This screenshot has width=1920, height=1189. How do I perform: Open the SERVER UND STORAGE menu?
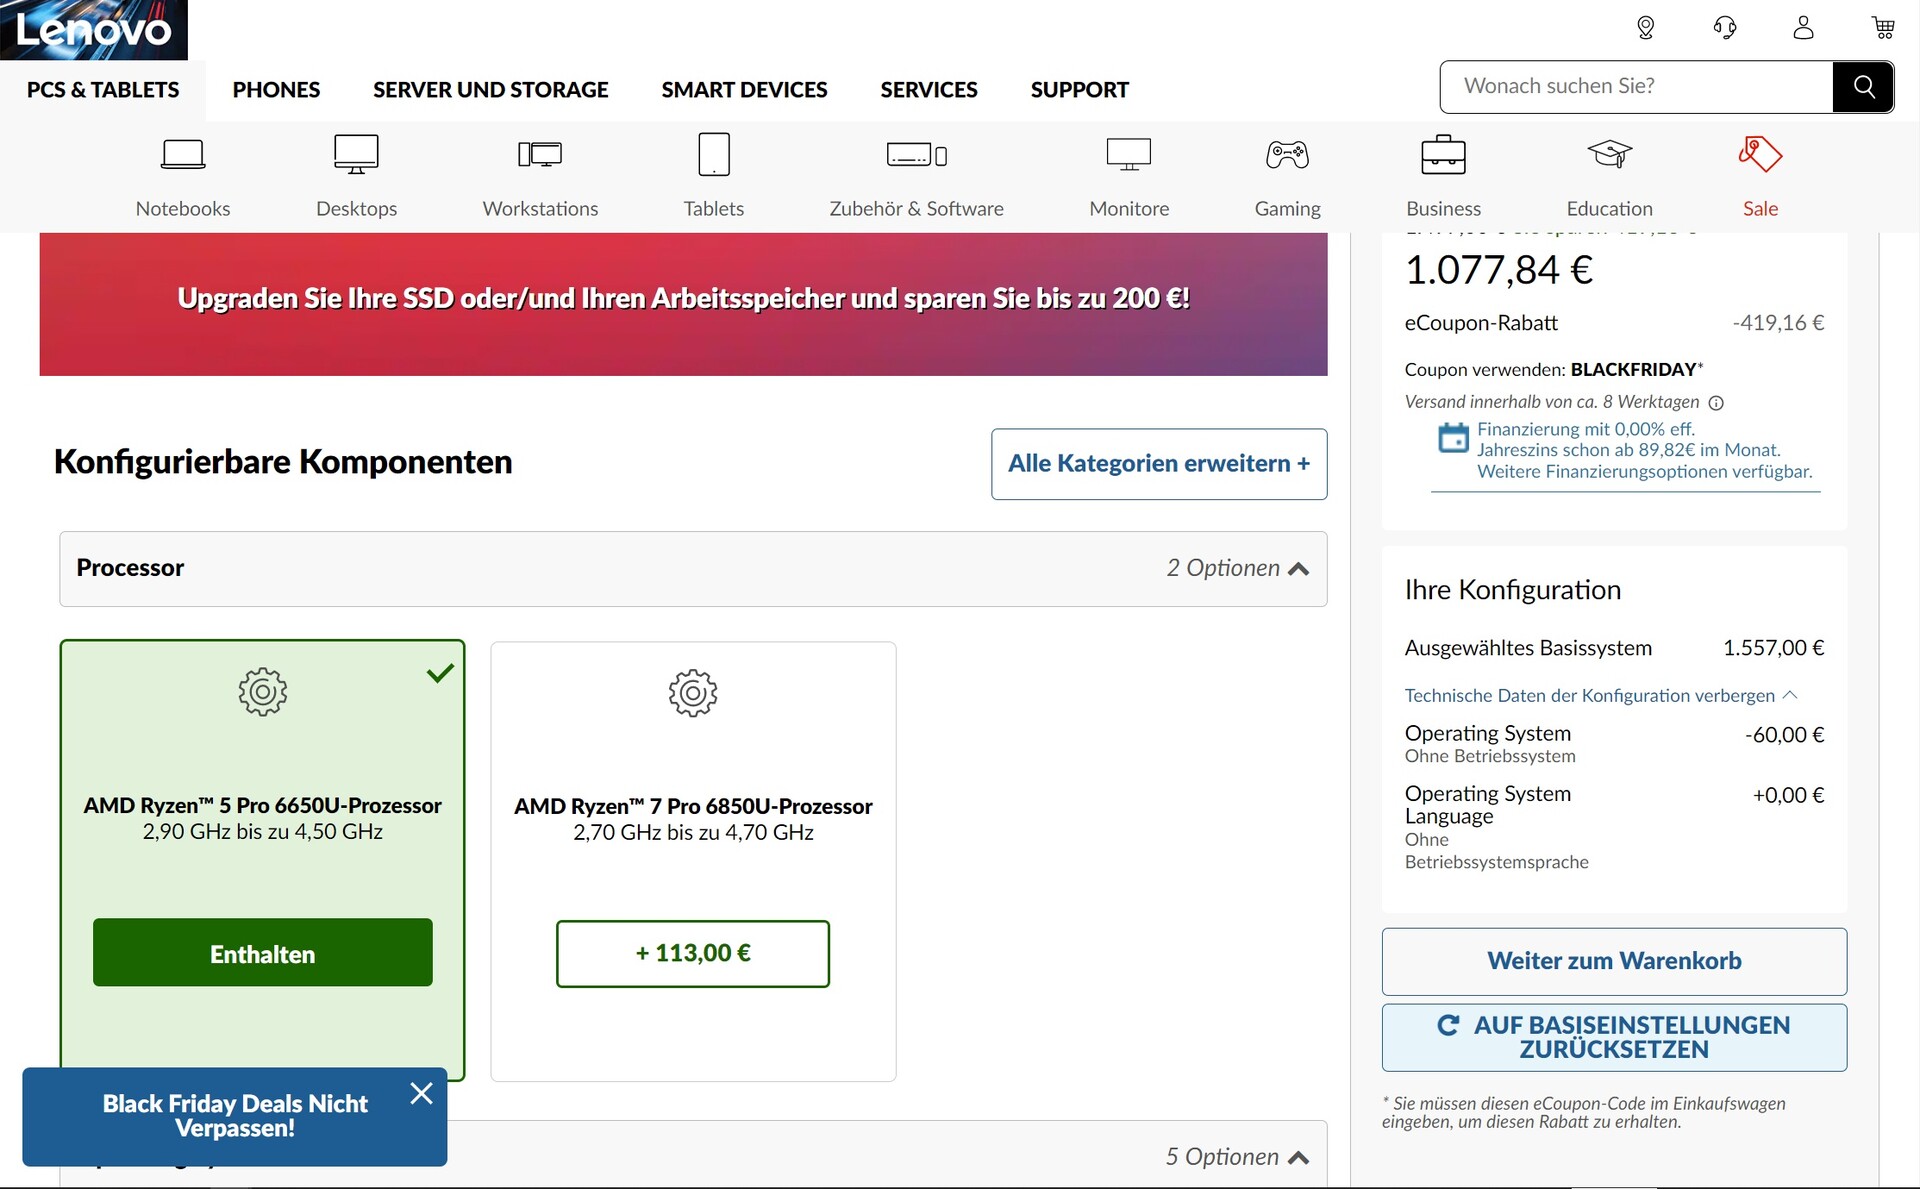(490, 90)
